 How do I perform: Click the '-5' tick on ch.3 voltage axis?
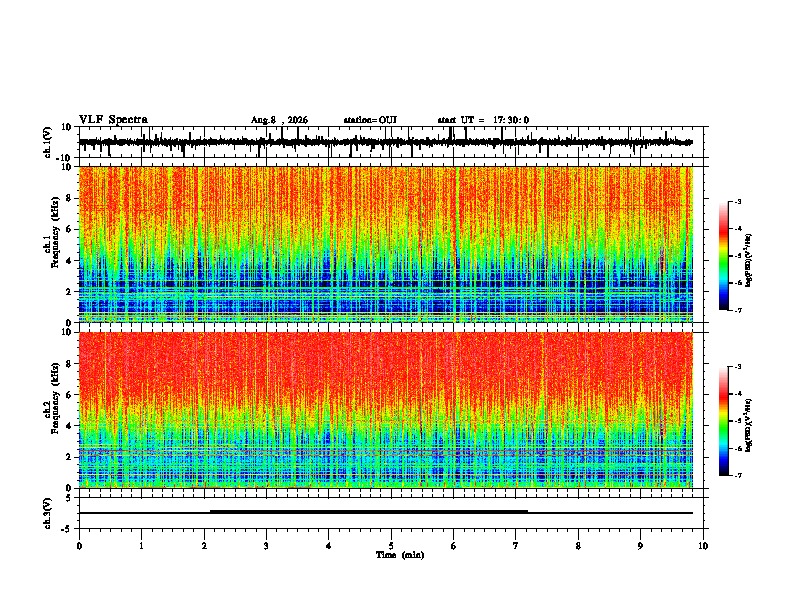point(66,529)
